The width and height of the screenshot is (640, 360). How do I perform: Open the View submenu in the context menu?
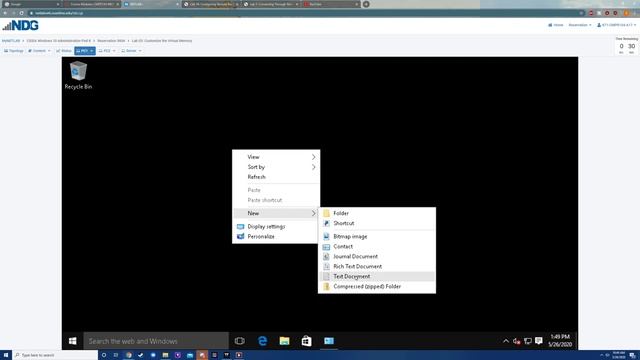coord(276,157)
